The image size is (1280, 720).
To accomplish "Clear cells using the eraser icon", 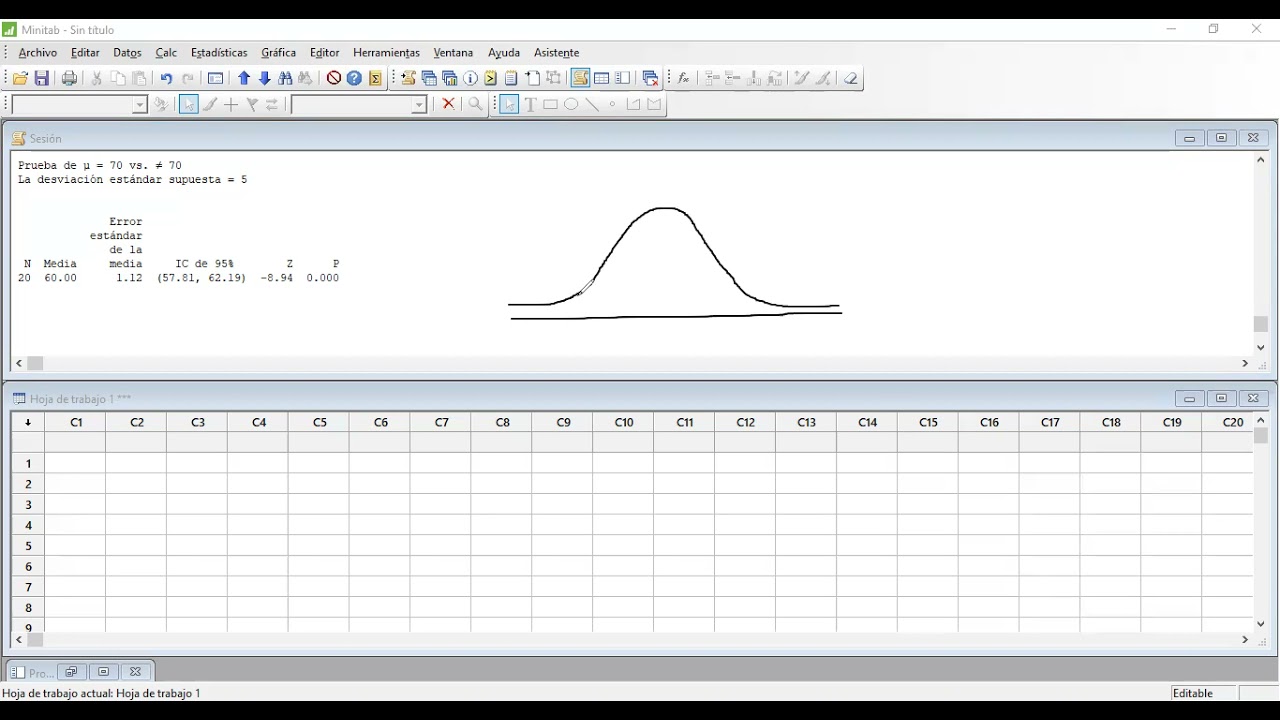I will click(x=851, y=78).
